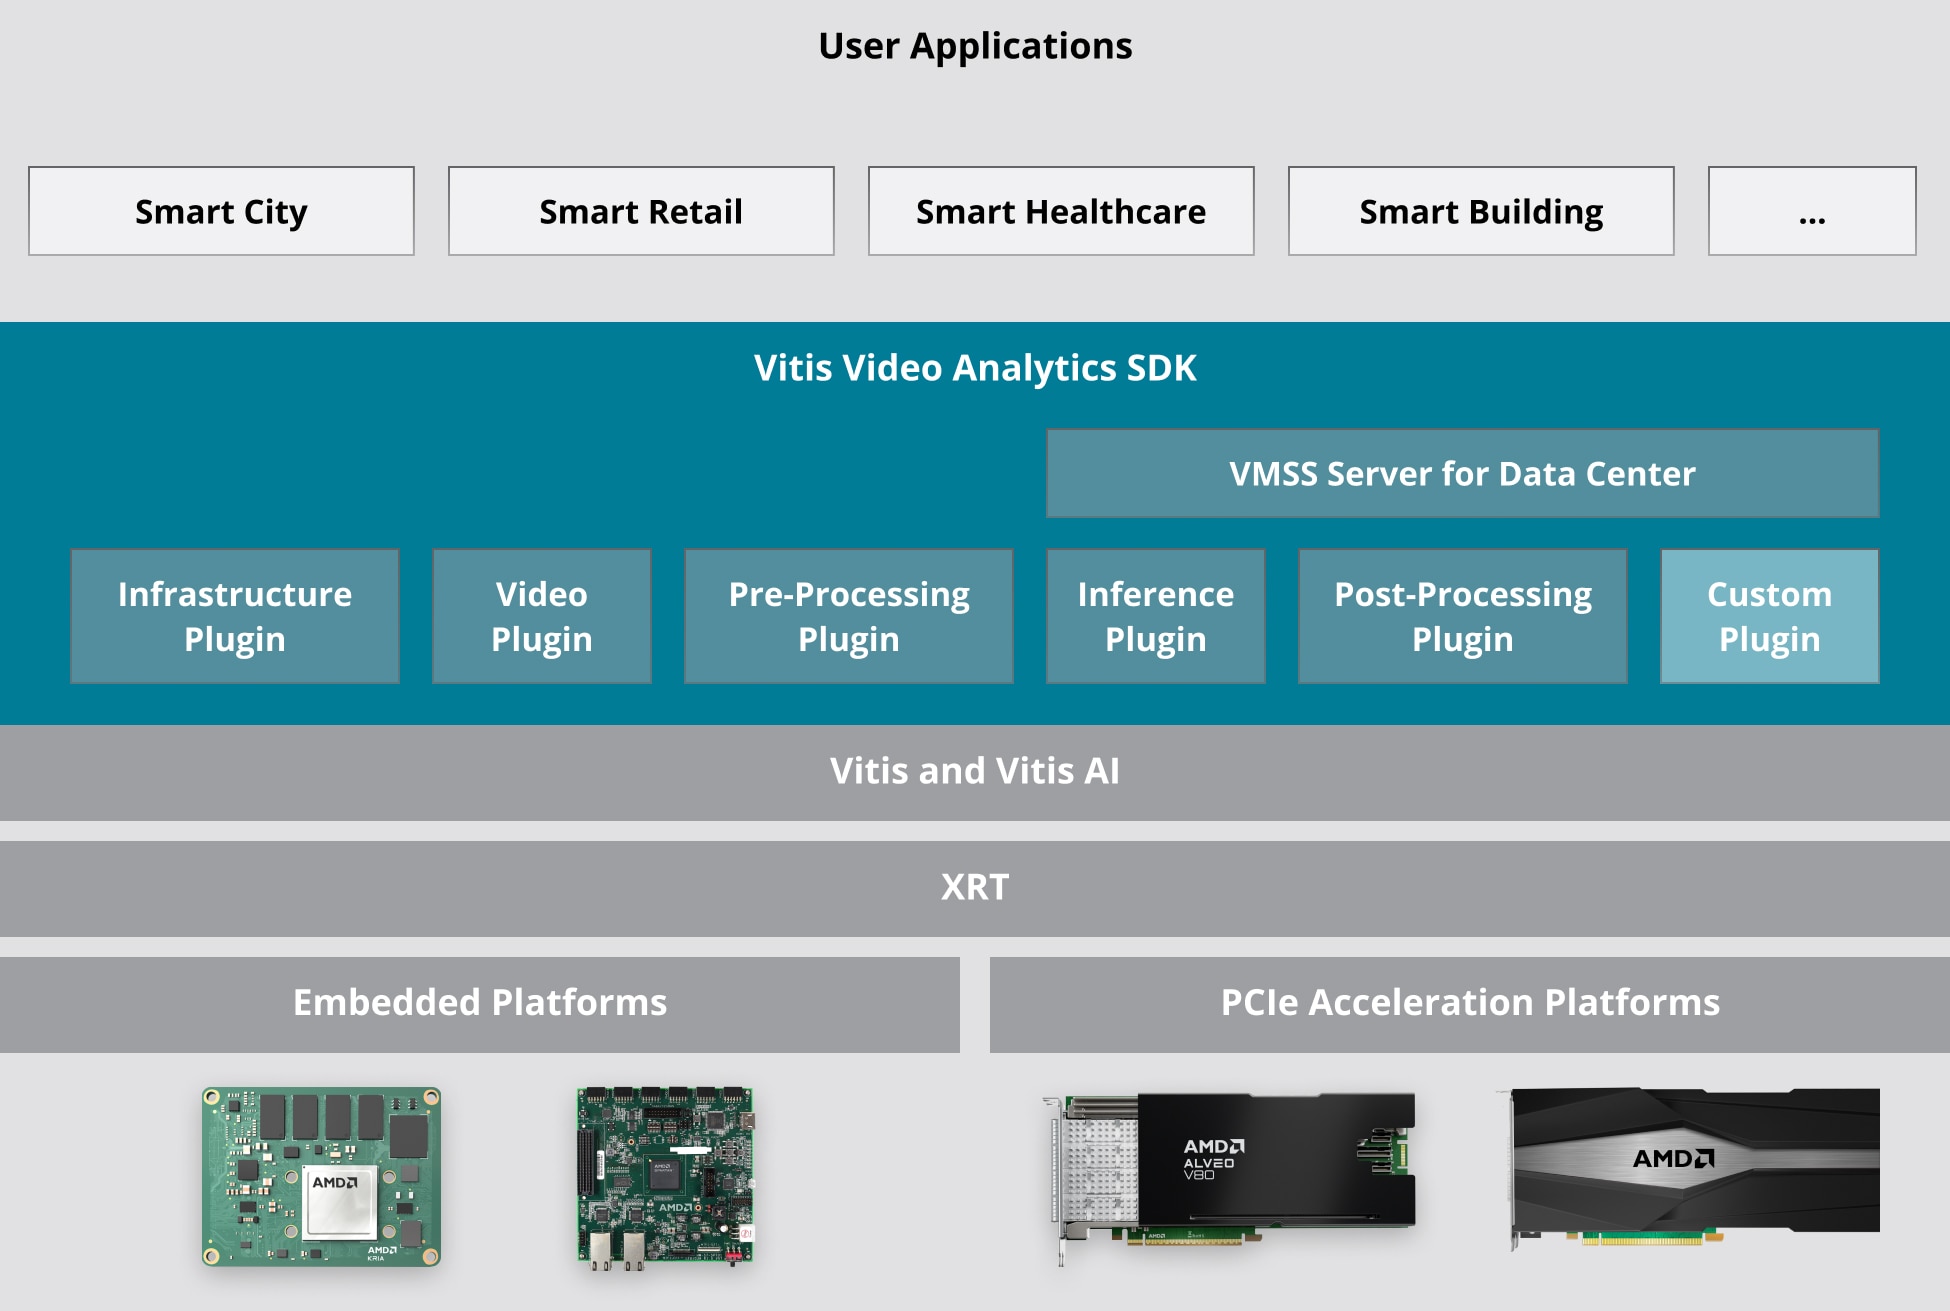The image size is (1950, 1311).
Task: Select the XRT layer bar
Action: pos(975,888)
